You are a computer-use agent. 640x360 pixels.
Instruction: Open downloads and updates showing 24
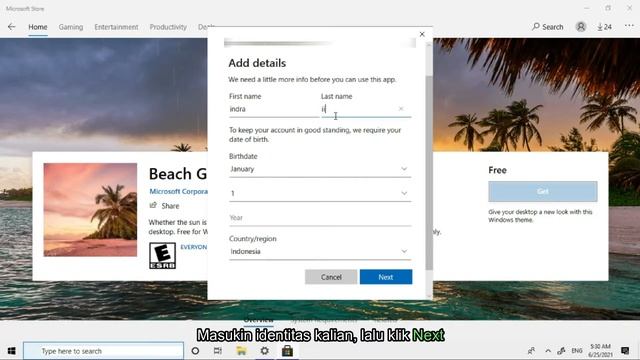coord(604,27)
